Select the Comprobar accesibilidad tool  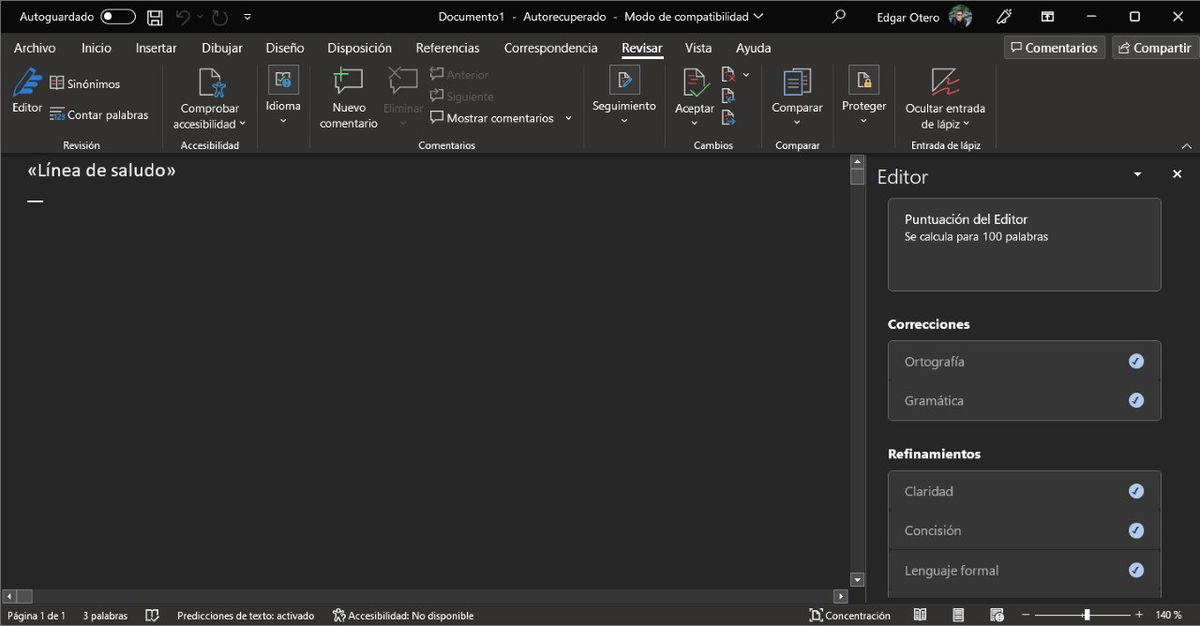tap(208, 95)
